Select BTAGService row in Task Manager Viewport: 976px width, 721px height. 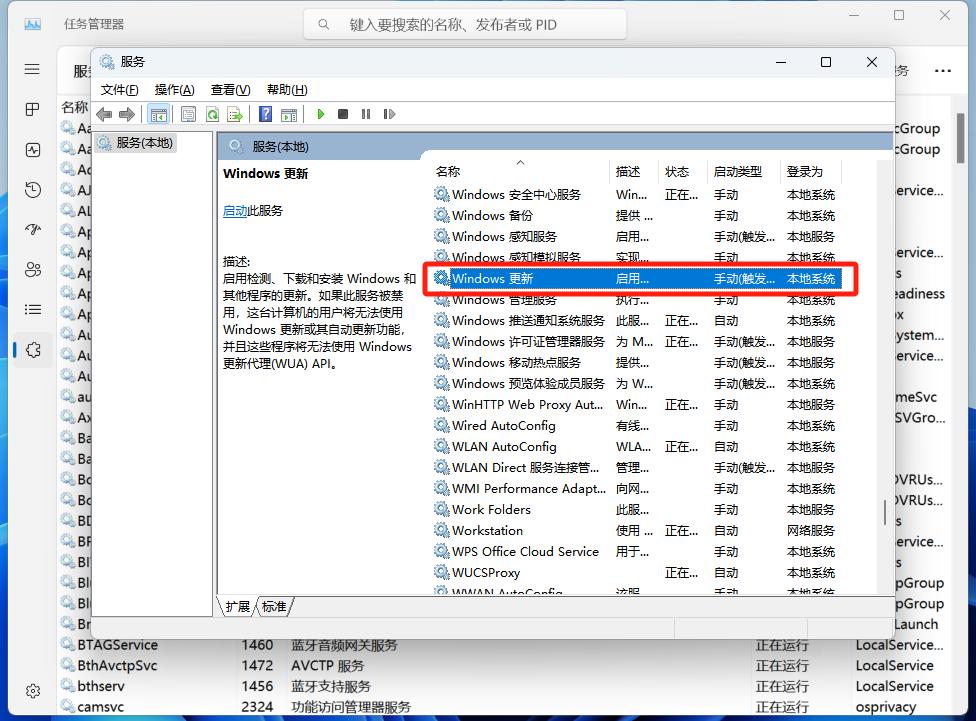pos(504,645)
